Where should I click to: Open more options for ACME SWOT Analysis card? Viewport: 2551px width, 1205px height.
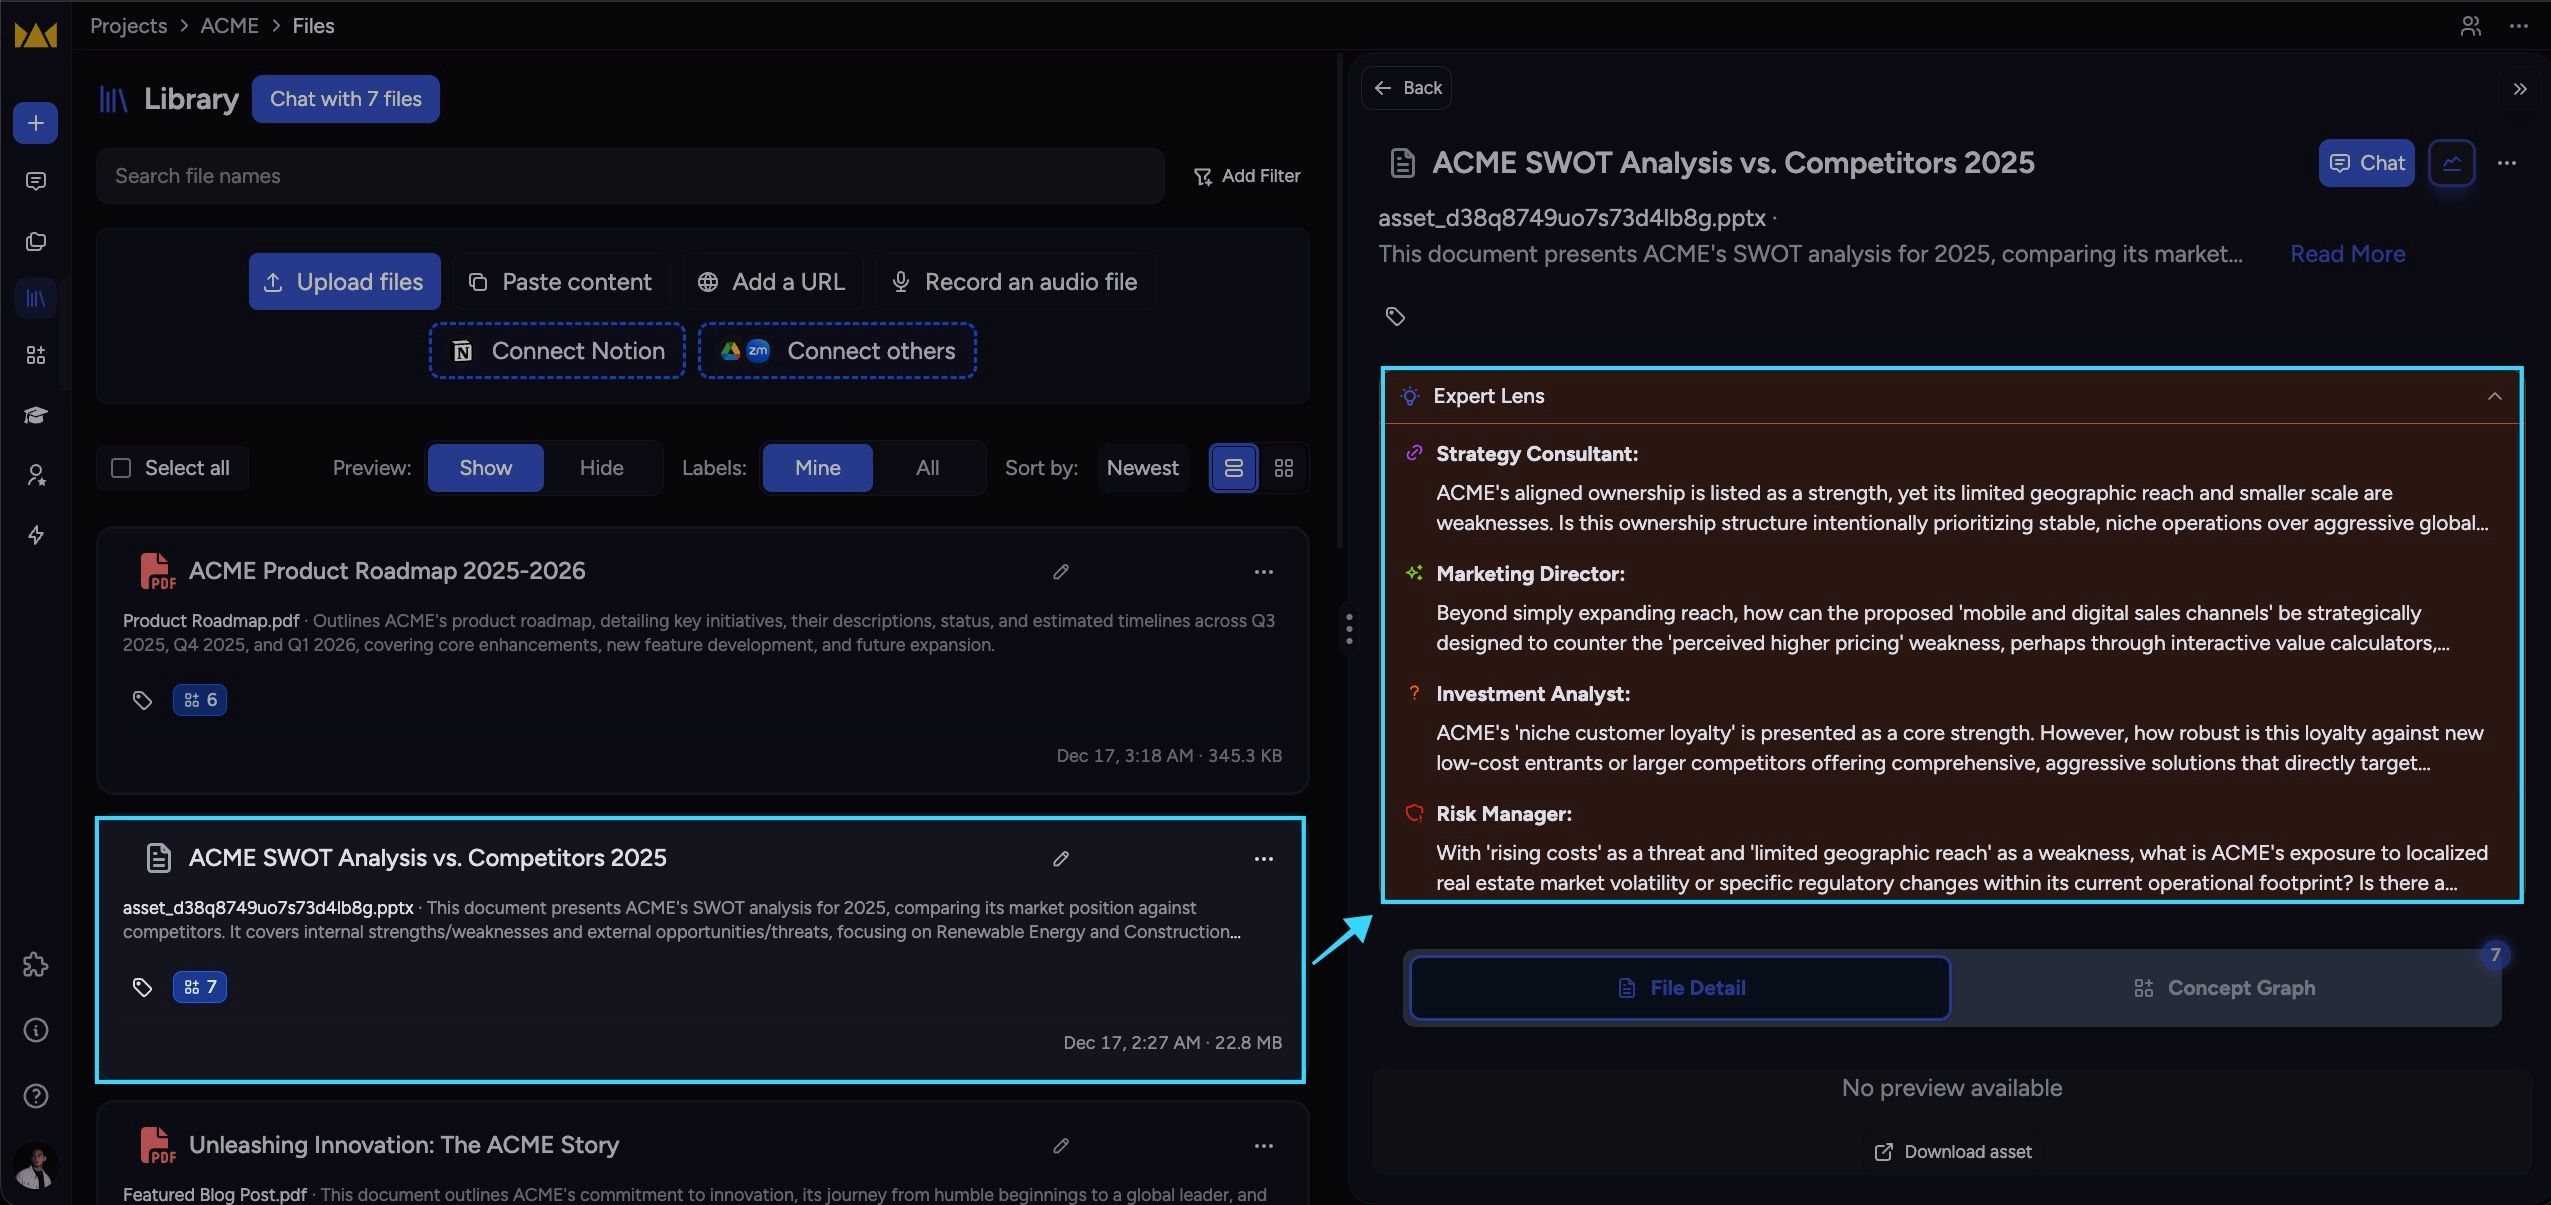pos(1263,859)
